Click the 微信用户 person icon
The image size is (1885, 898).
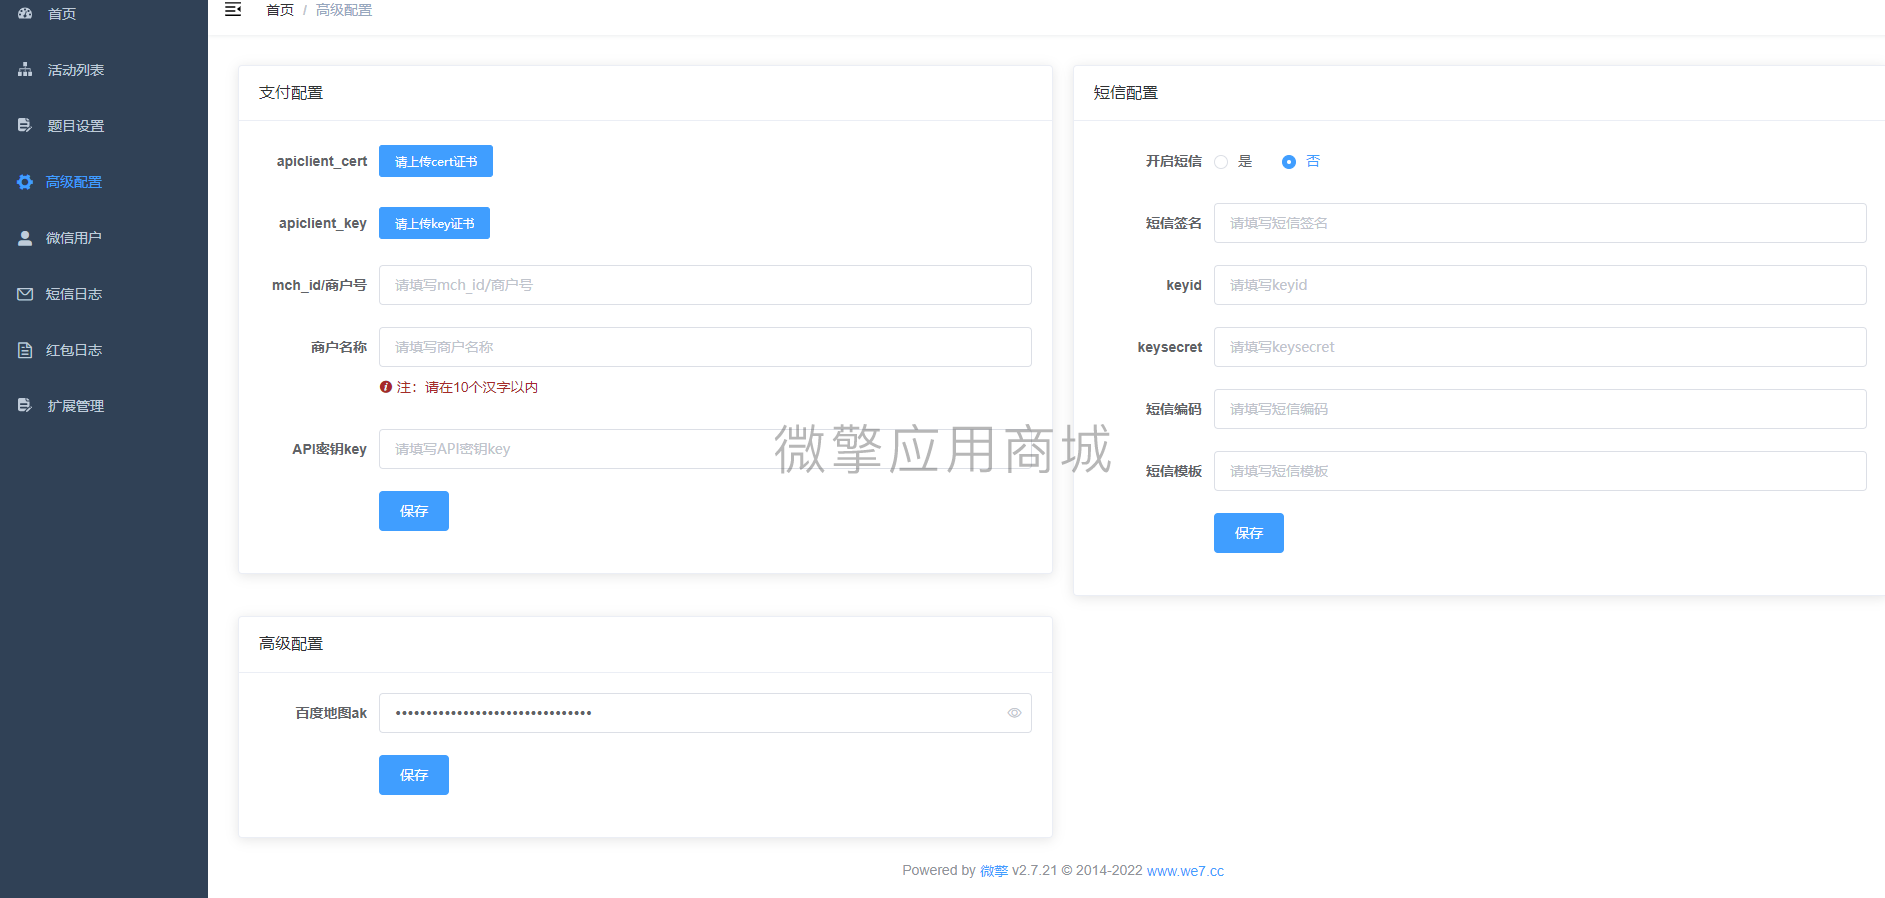25,238
